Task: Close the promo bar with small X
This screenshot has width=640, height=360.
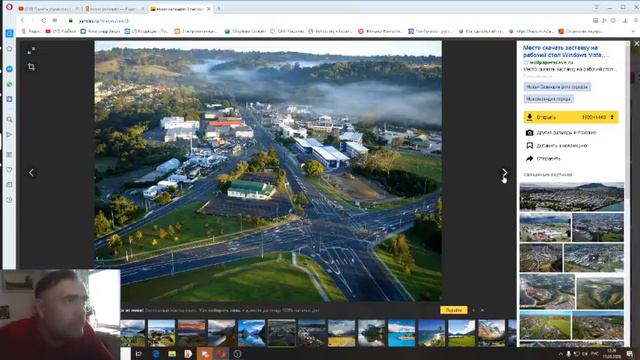Action: pos(482,310)
